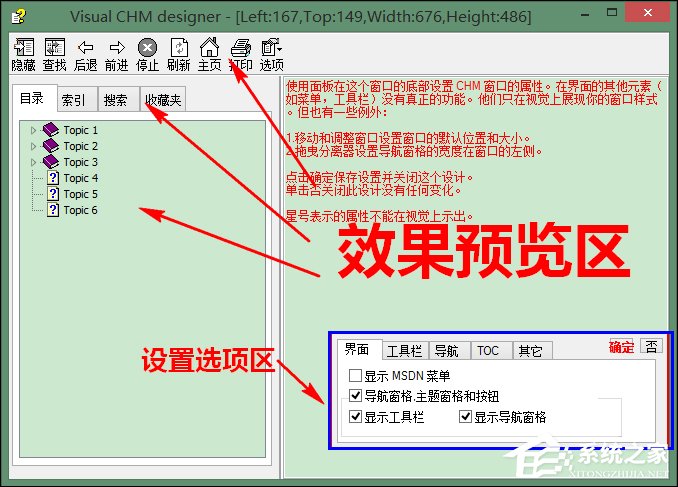
Task: Click the 查找 (Find) toolbar icon
Action: pyautogui.click(x=54, y=48)
